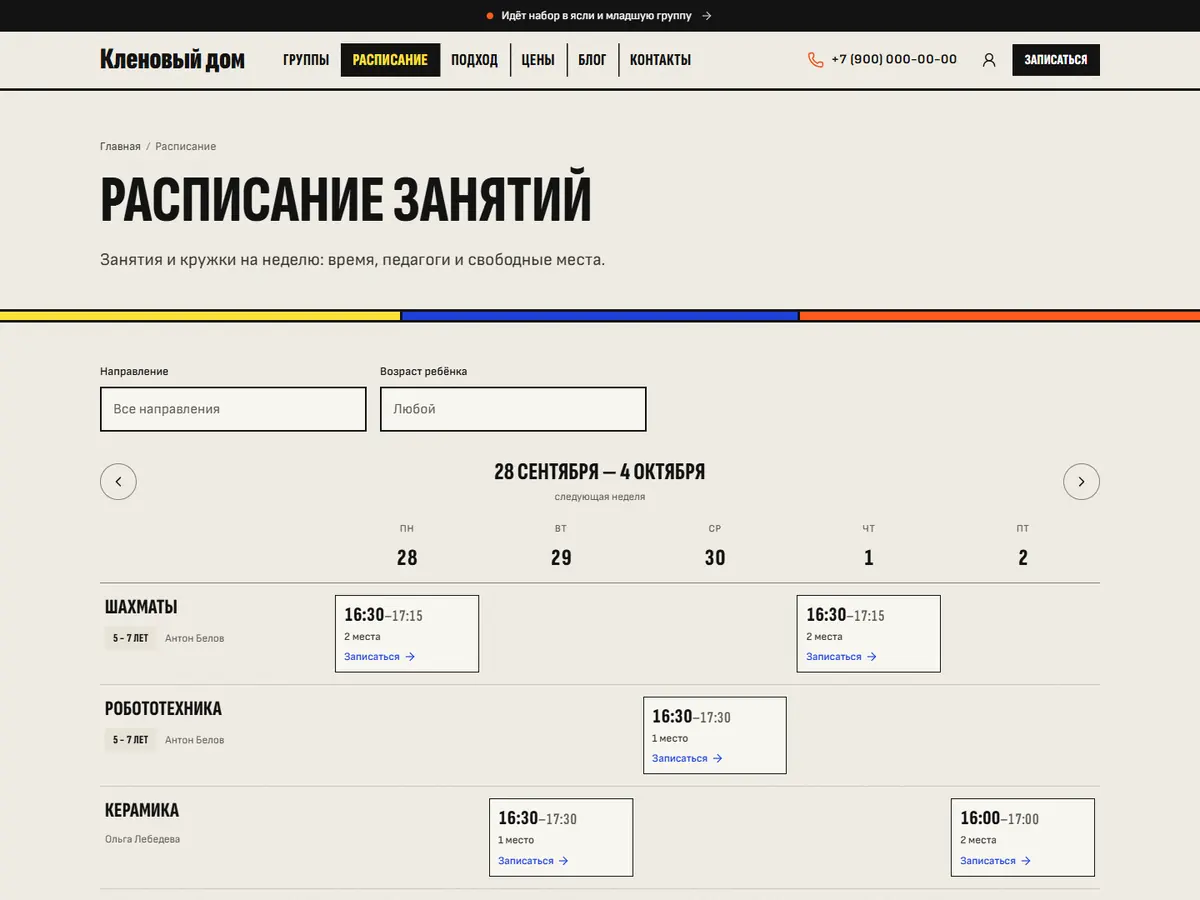This screenshot has height=900, width=1200.
Task: Open the Контакты menu item
Action: 660,60
